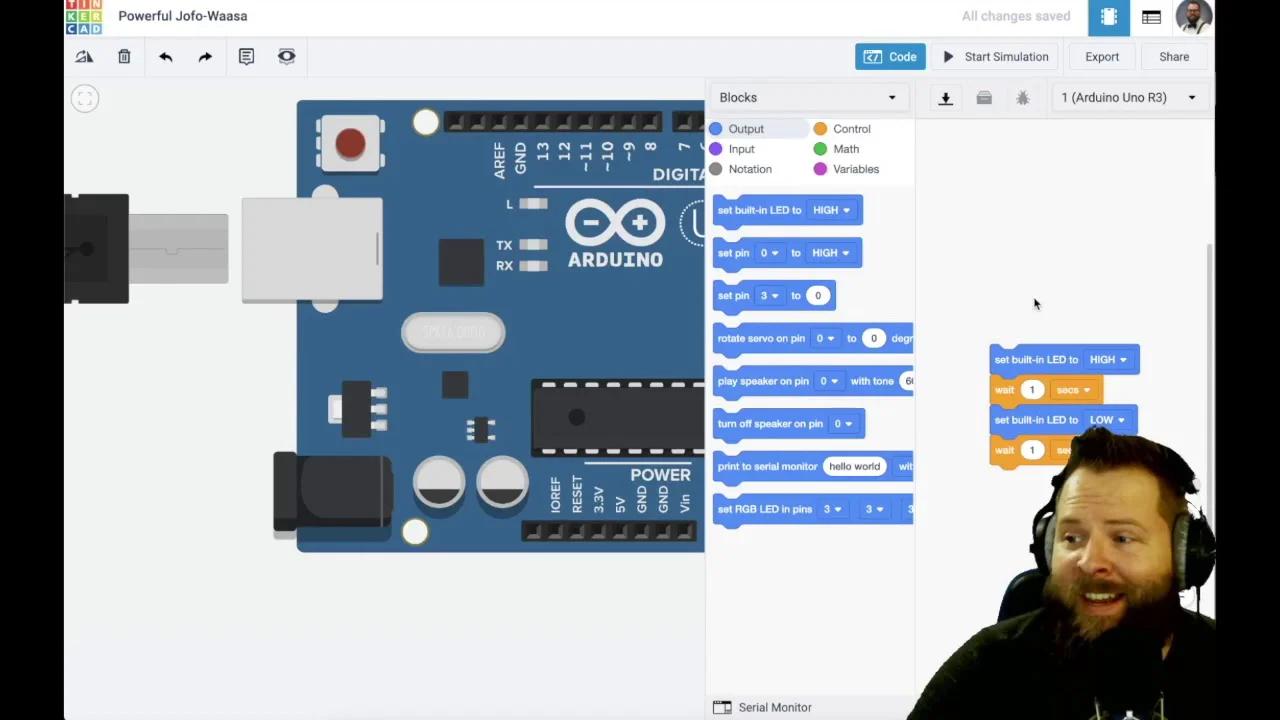The width and height of the screenshot is (1280, 720).
Task: Toggle component visibility with the eye icon
Action: tap(286, 56)
